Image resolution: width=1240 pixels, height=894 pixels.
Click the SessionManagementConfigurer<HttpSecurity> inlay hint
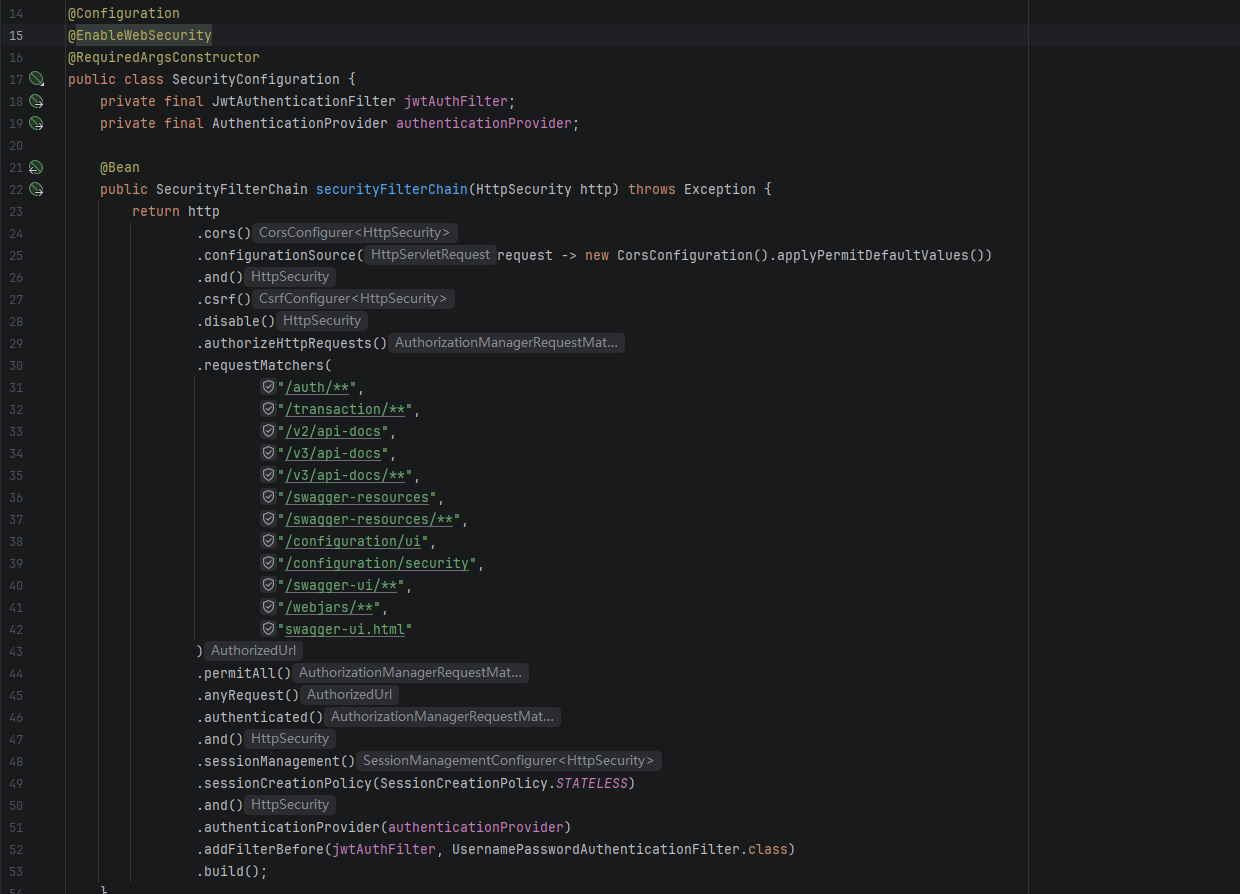(x=509, y=761)
